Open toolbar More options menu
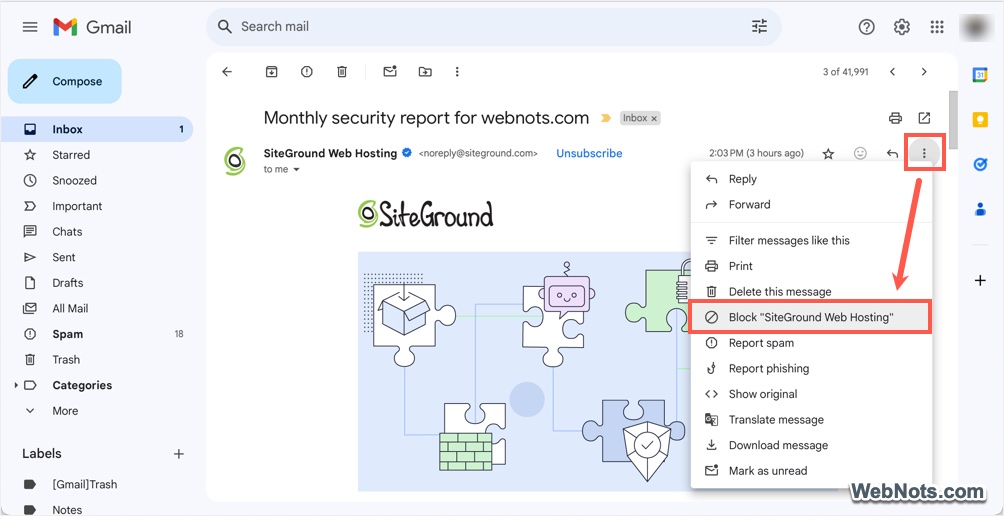 coord(457,72)
